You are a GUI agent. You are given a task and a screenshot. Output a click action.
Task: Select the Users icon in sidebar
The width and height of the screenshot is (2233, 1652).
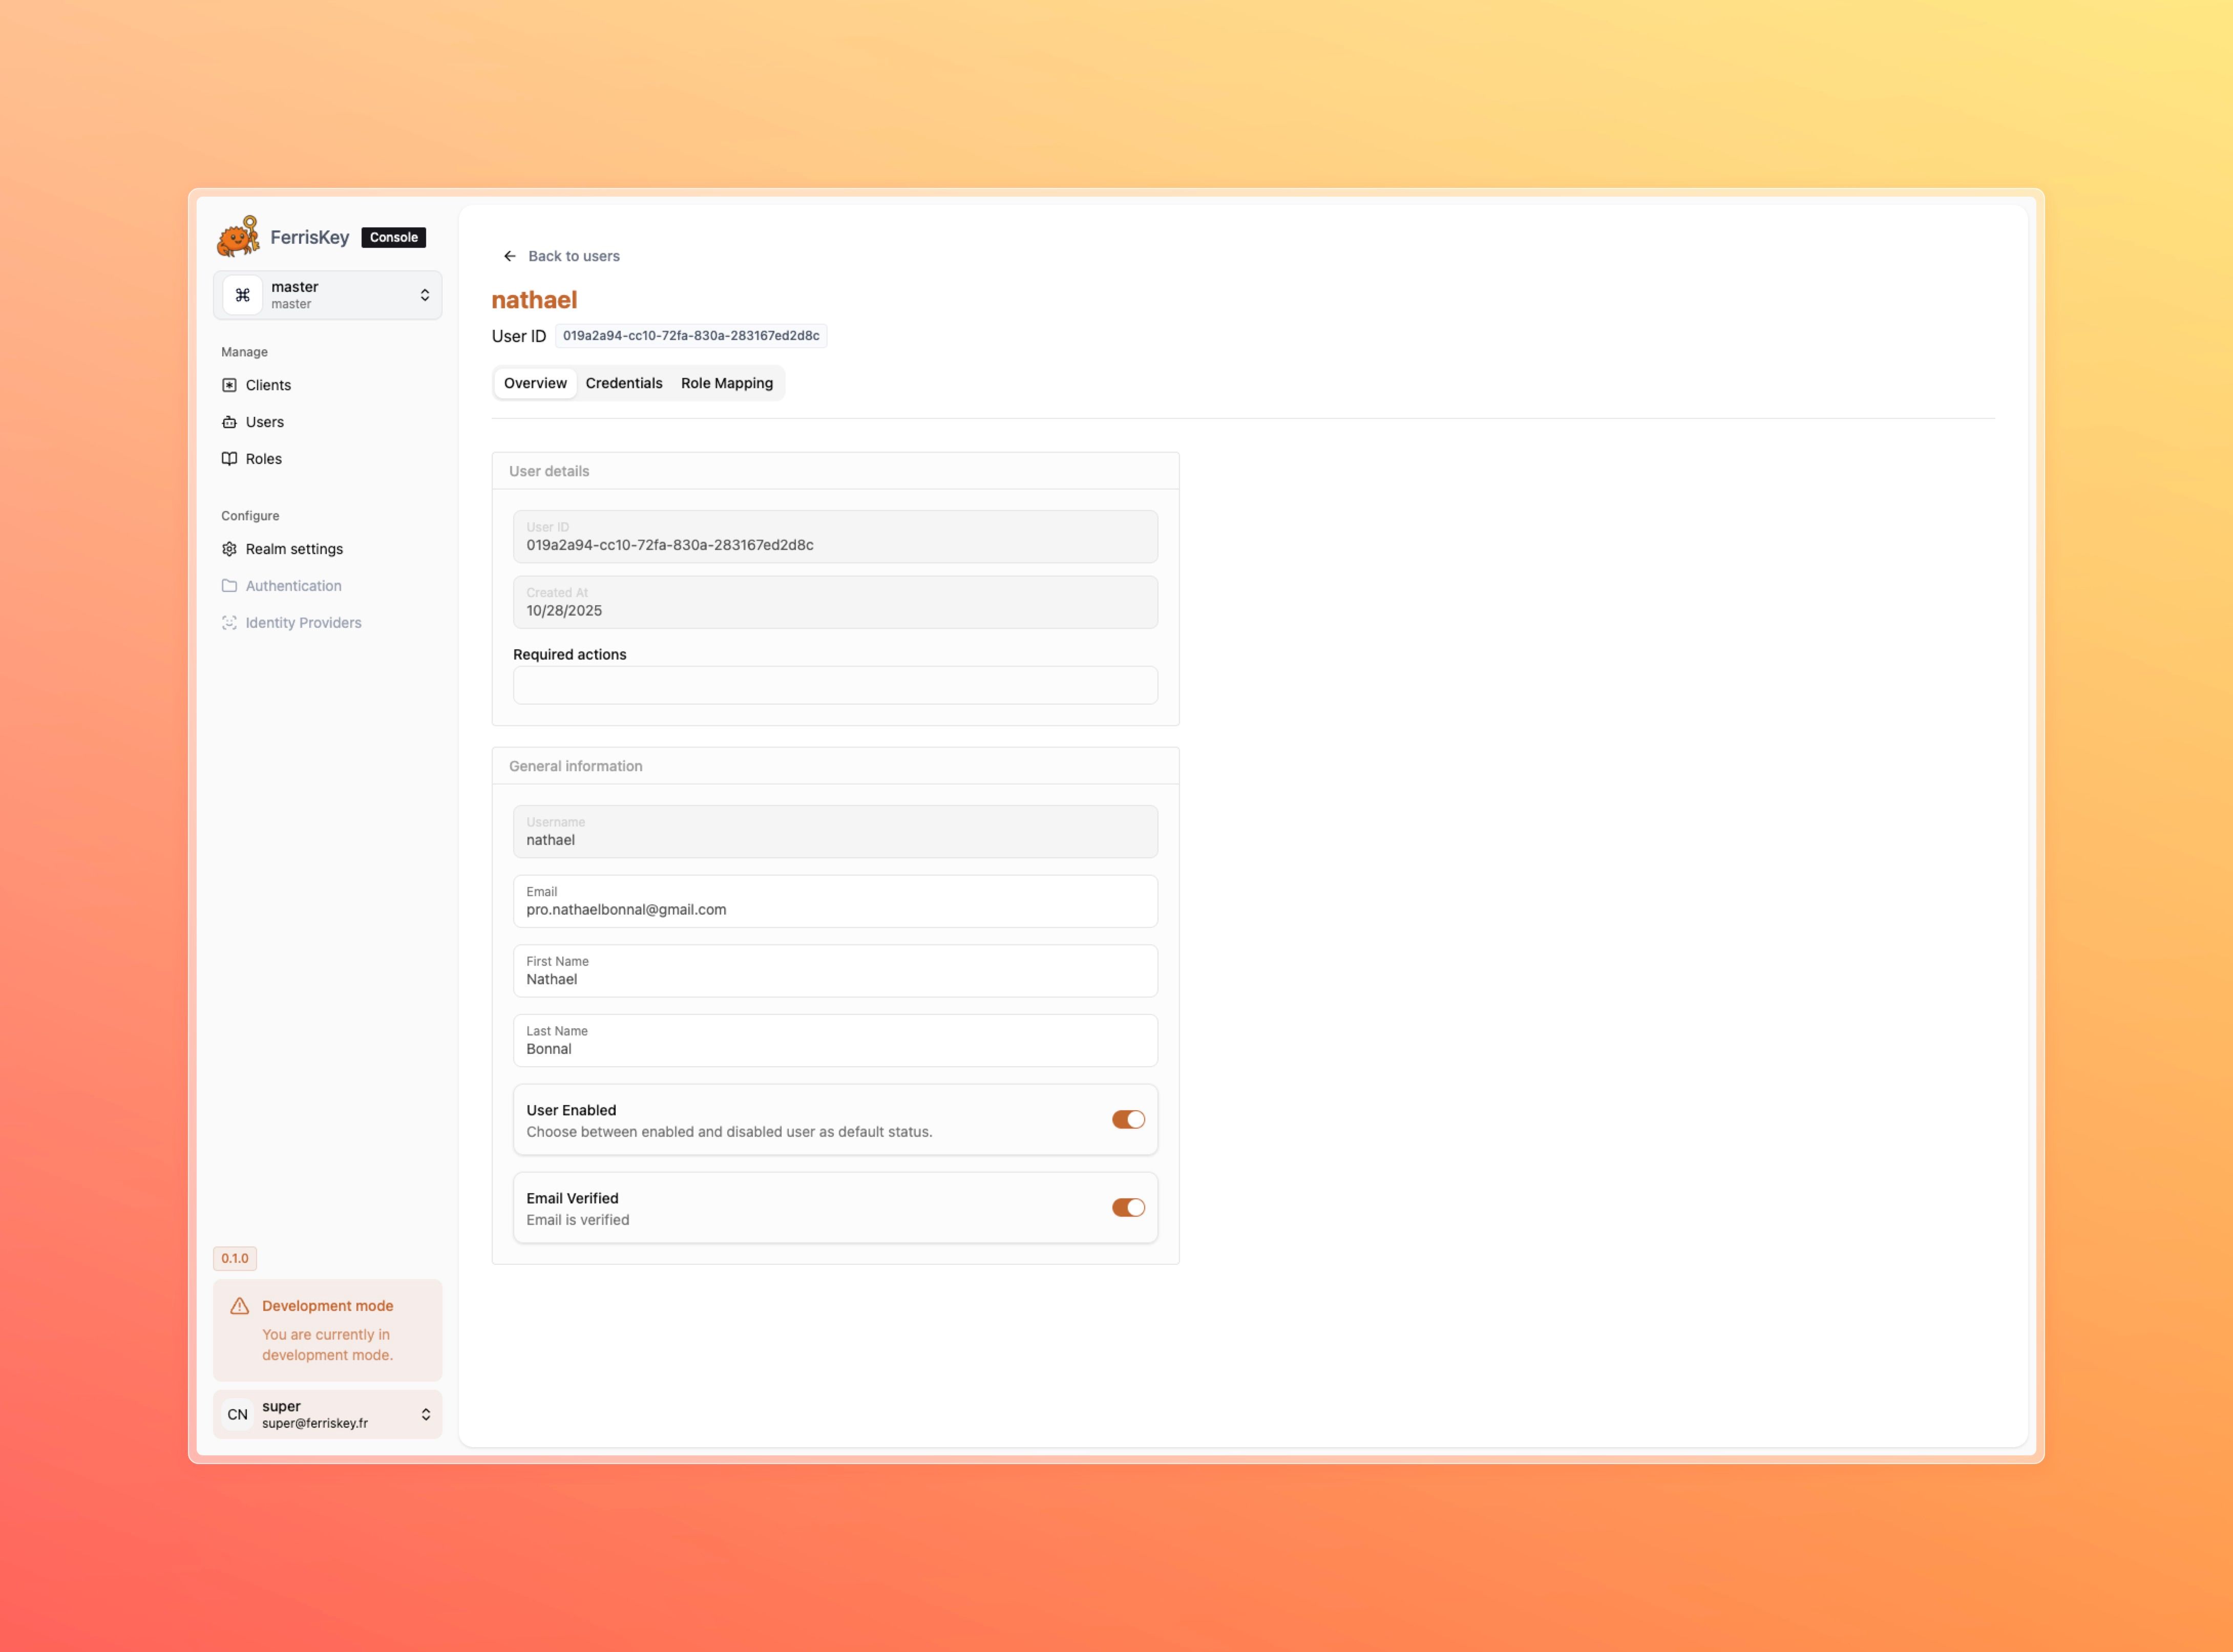click(229, 421)
